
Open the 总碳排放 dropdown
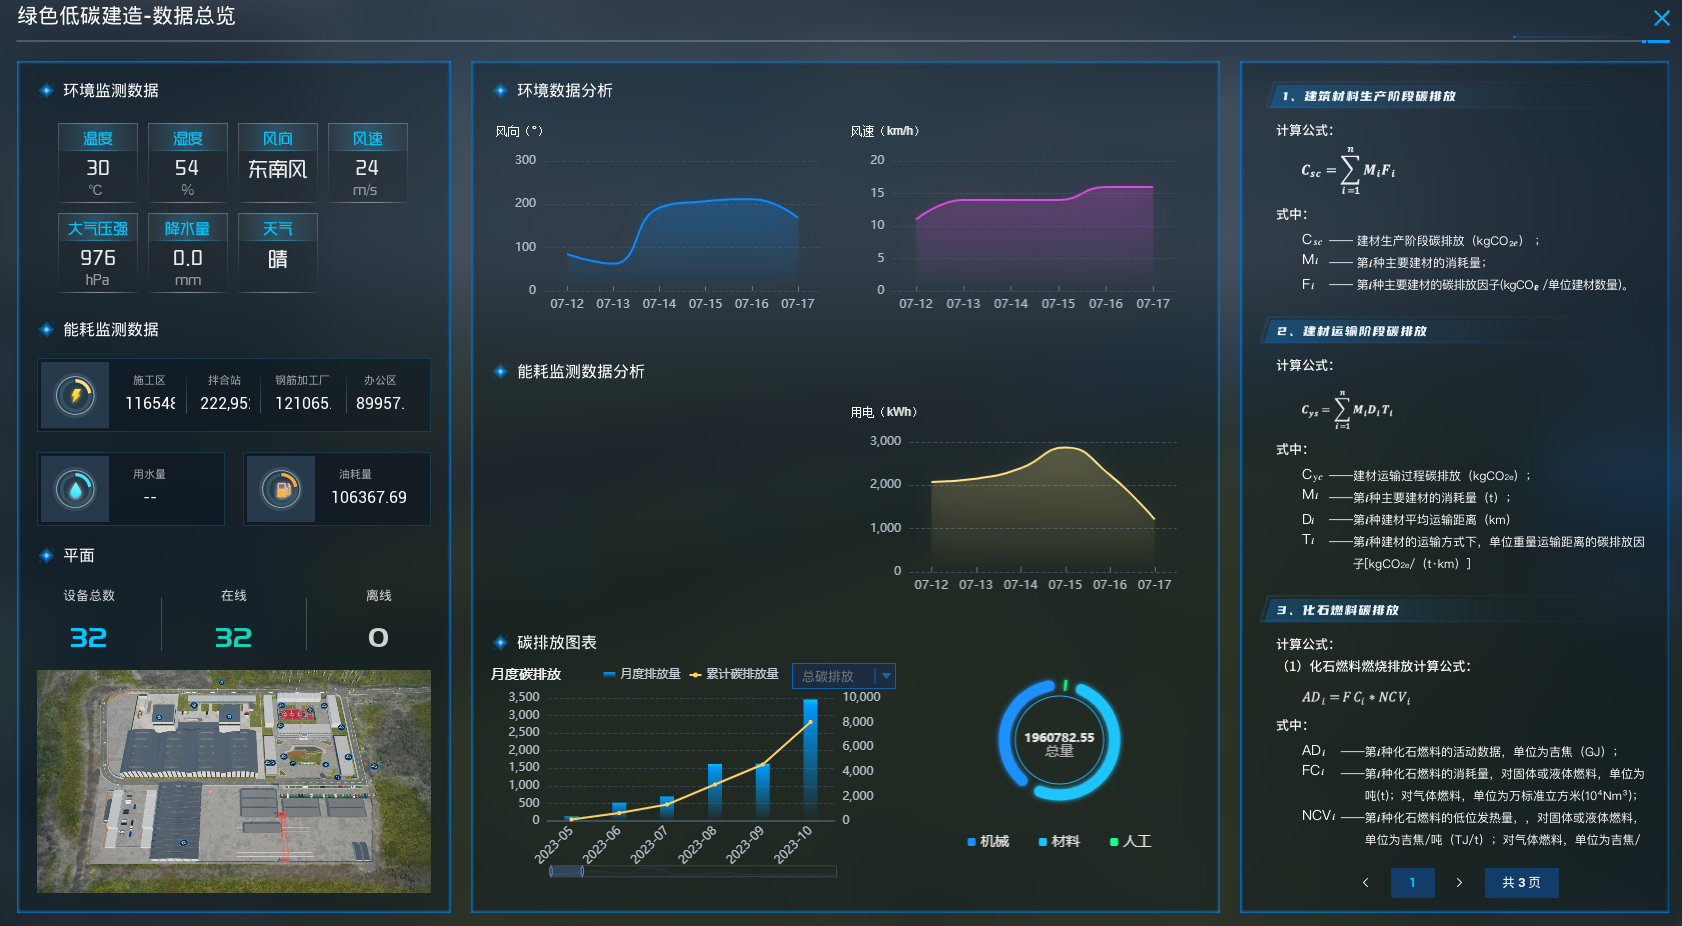[x=831, y=676]
